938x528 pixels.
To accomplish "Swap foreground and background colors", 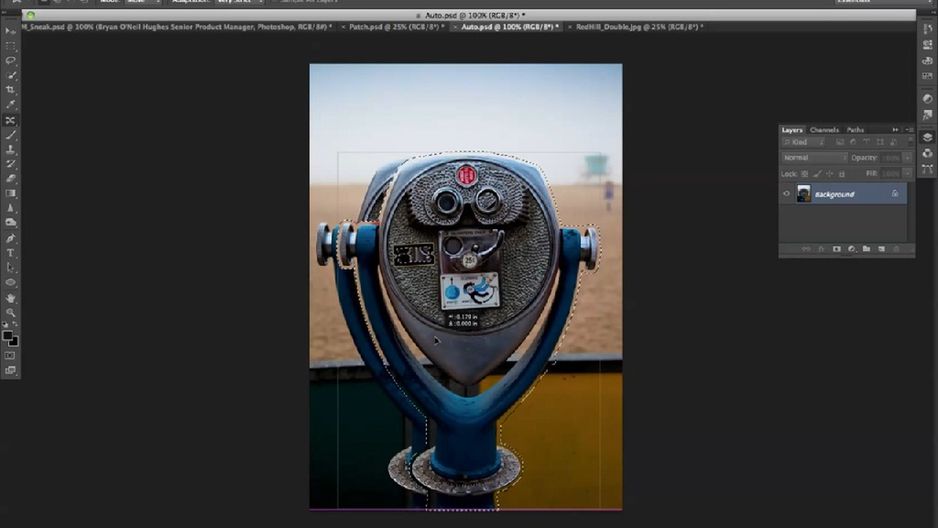I will tap(15, 324).
